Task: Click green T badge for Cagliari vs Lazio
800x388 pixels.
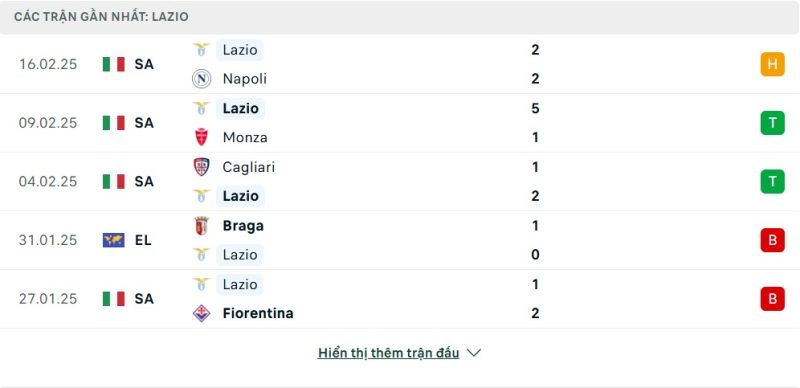Action: [x=772, y=182]
